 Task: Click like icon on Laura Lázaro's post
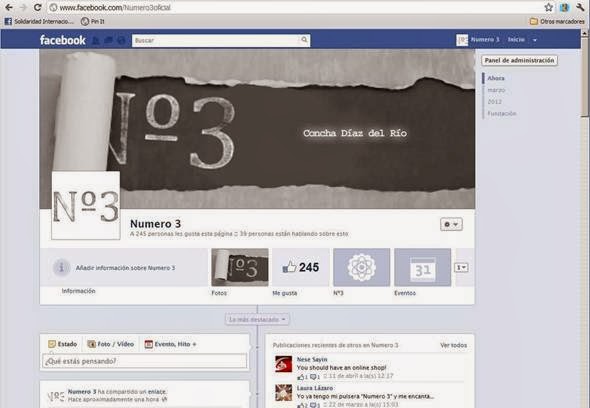click(x=301, y=405)
